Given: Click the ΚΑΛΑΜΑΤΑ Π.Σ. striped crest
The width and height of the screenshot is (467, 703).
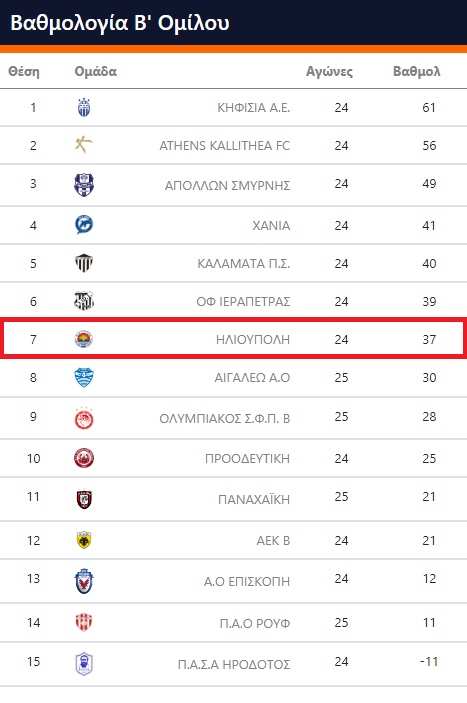Looking at the screenshot, I should coord(84,263).
